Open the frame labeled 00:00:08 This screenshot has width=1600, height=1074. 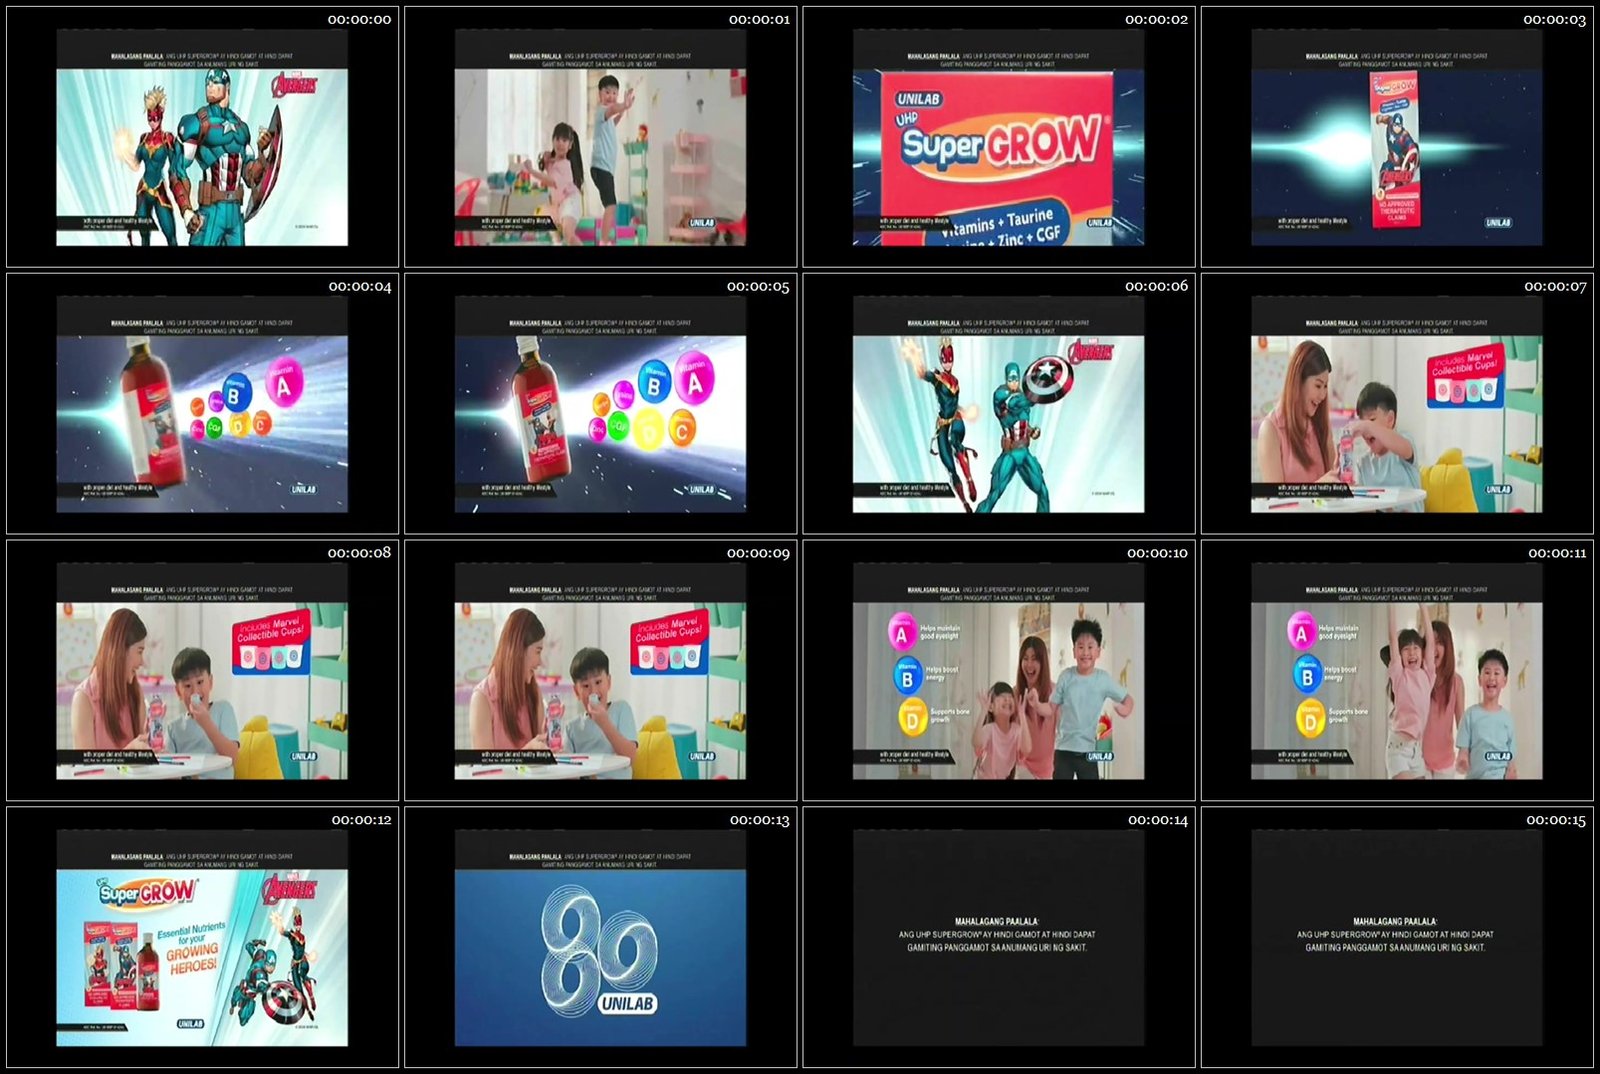click(202, 671)
